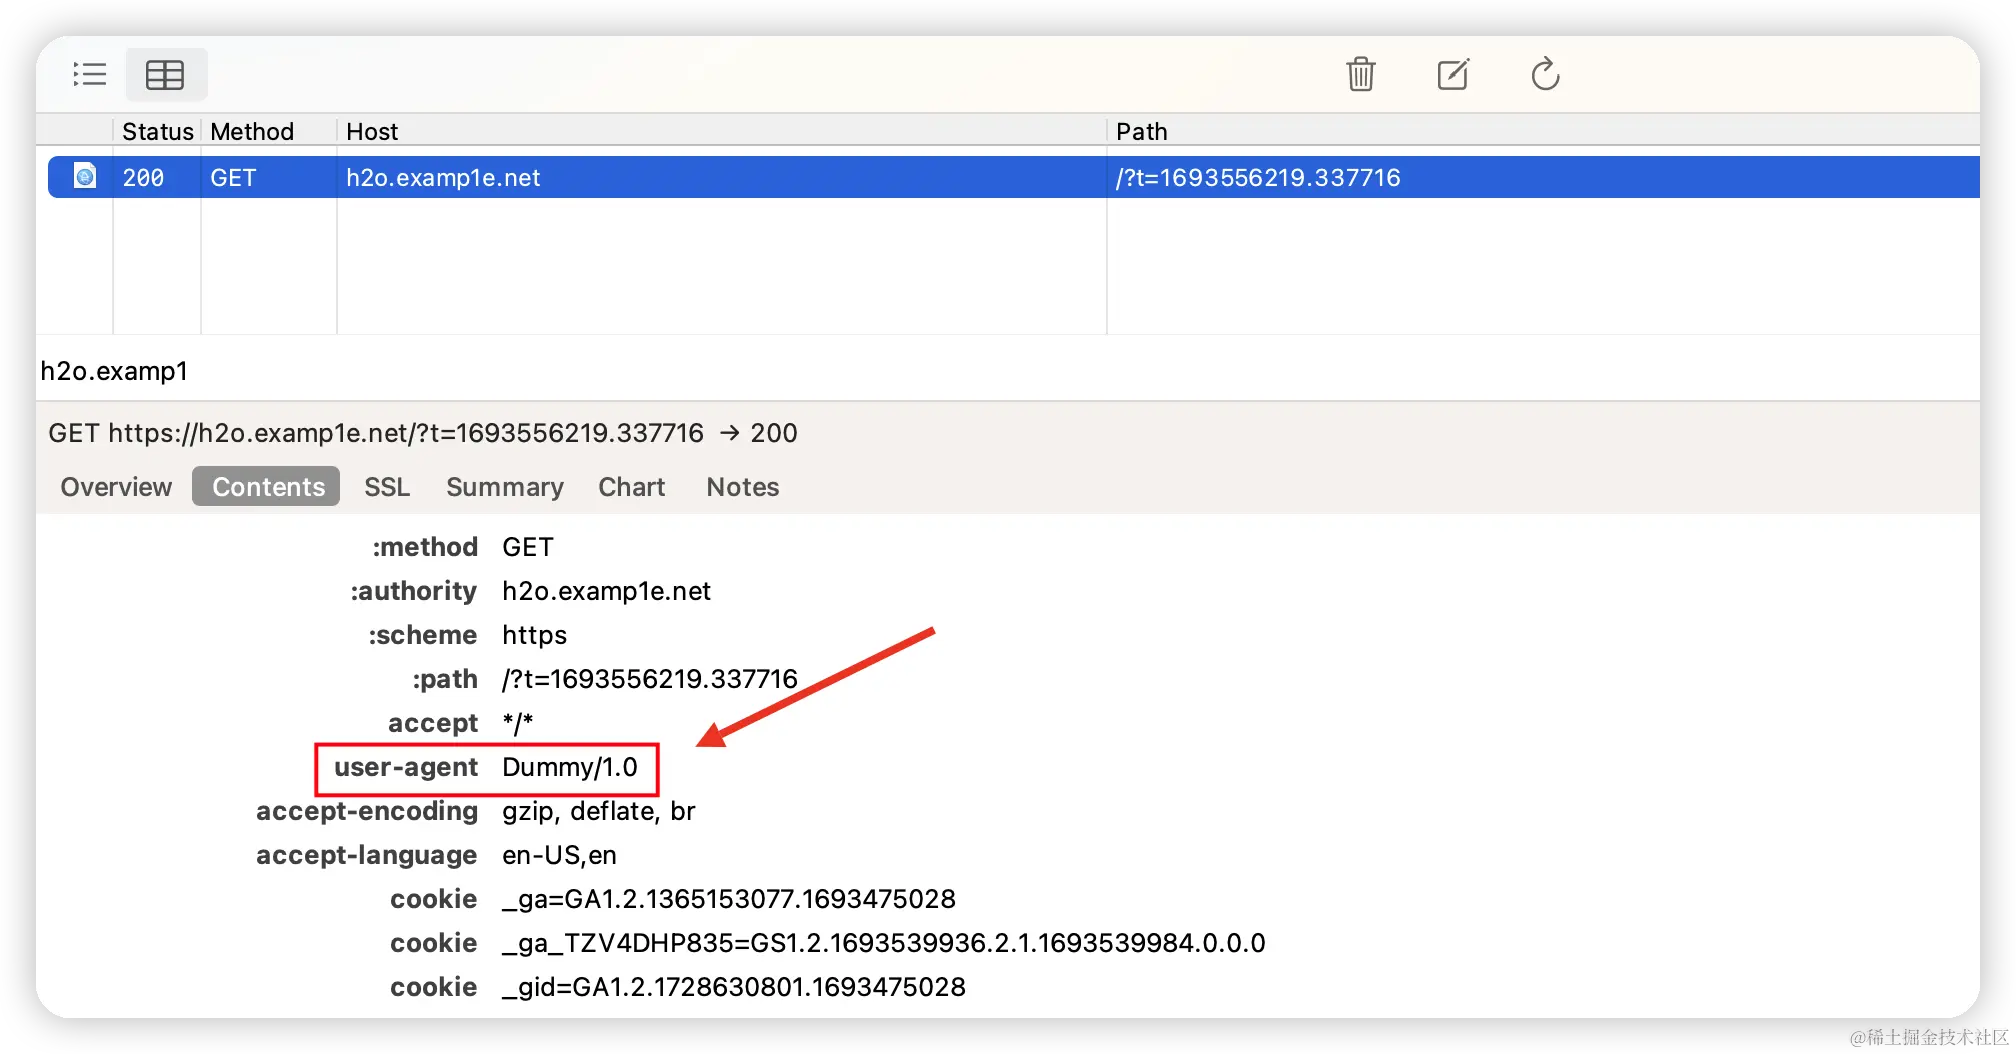Reload requests using refresh icon
Viewport: 2016px width, 1054px height.
click(1544, 74)
